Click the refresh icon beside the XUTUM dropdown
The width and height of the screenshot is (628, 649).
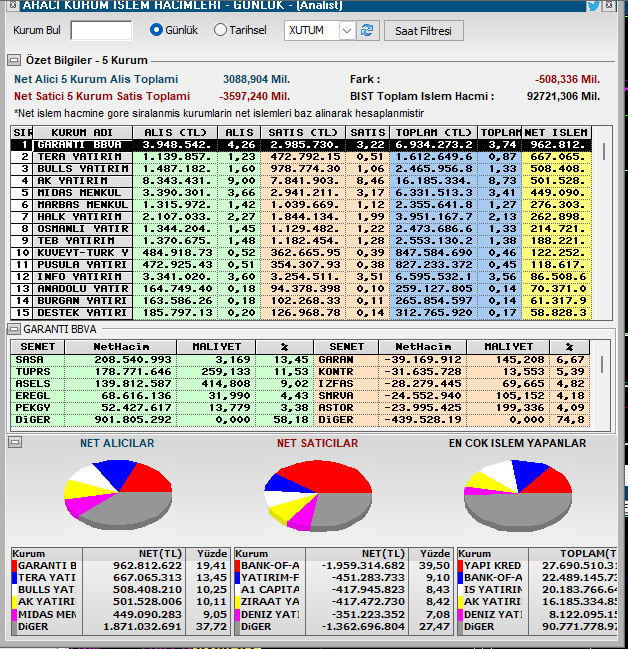tap(369, 31)
